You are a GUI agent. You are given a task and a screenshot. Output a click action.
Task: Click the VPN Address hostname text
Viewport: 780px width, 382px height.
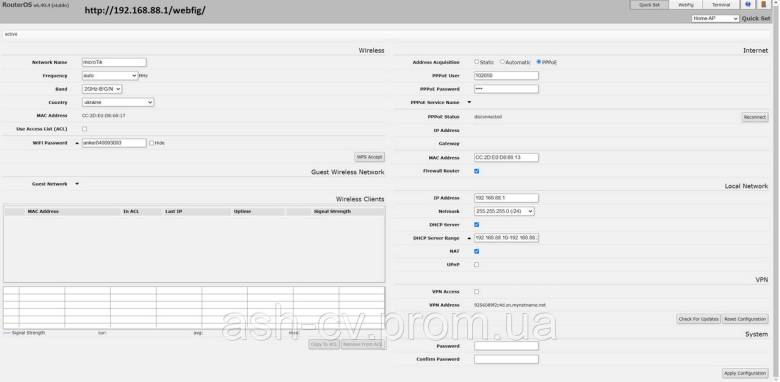[510, 305]
